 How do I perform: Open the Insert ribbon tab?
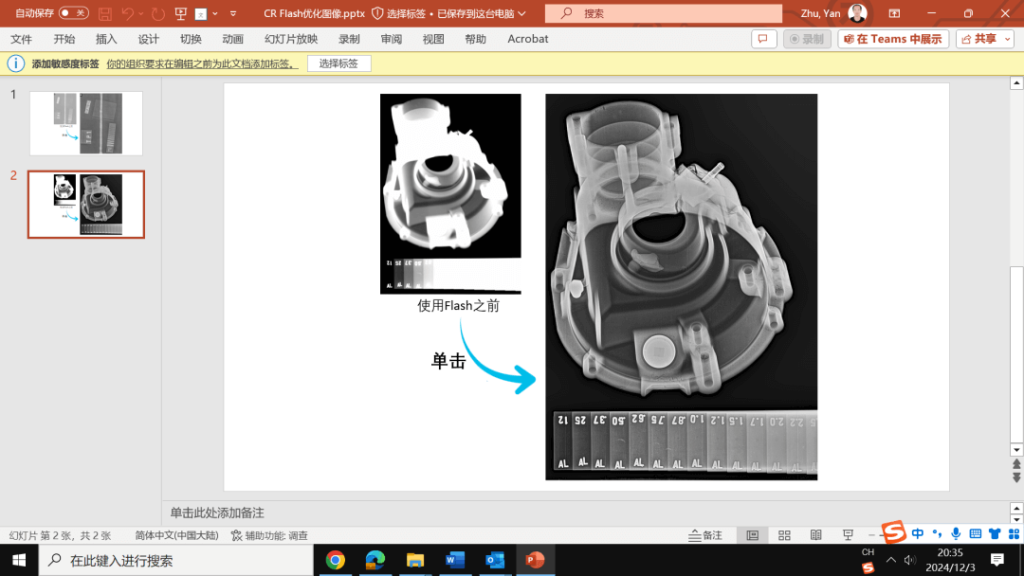click(x=106, y=39)
